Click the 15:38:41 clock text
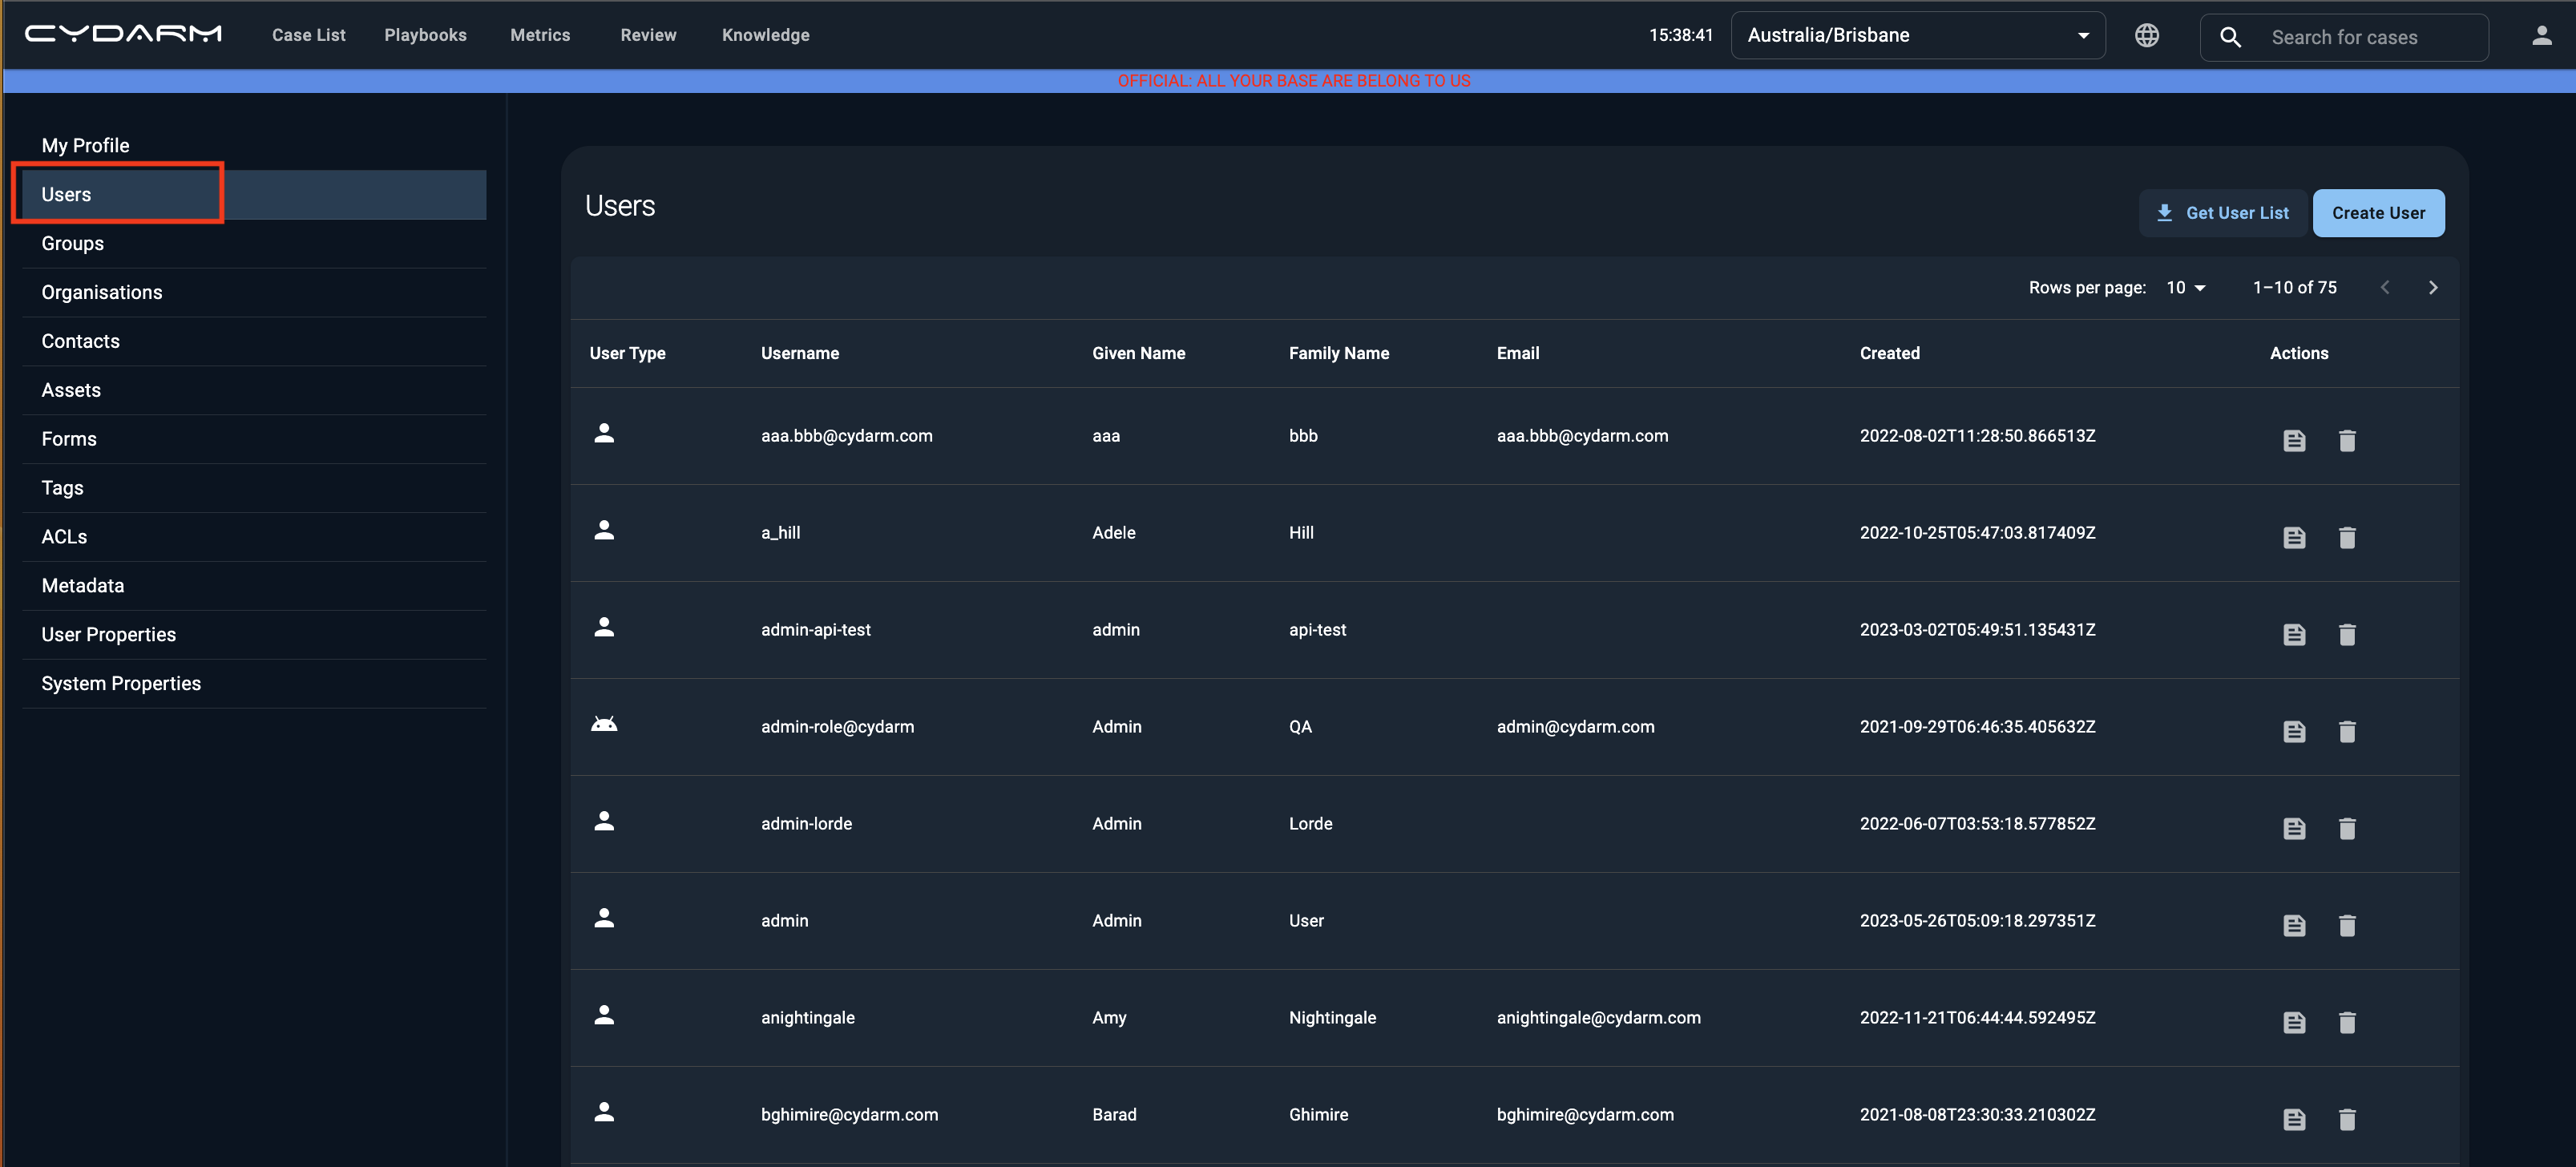This screenshot has height=1167, width=2576. click(x=1680, y=35)
